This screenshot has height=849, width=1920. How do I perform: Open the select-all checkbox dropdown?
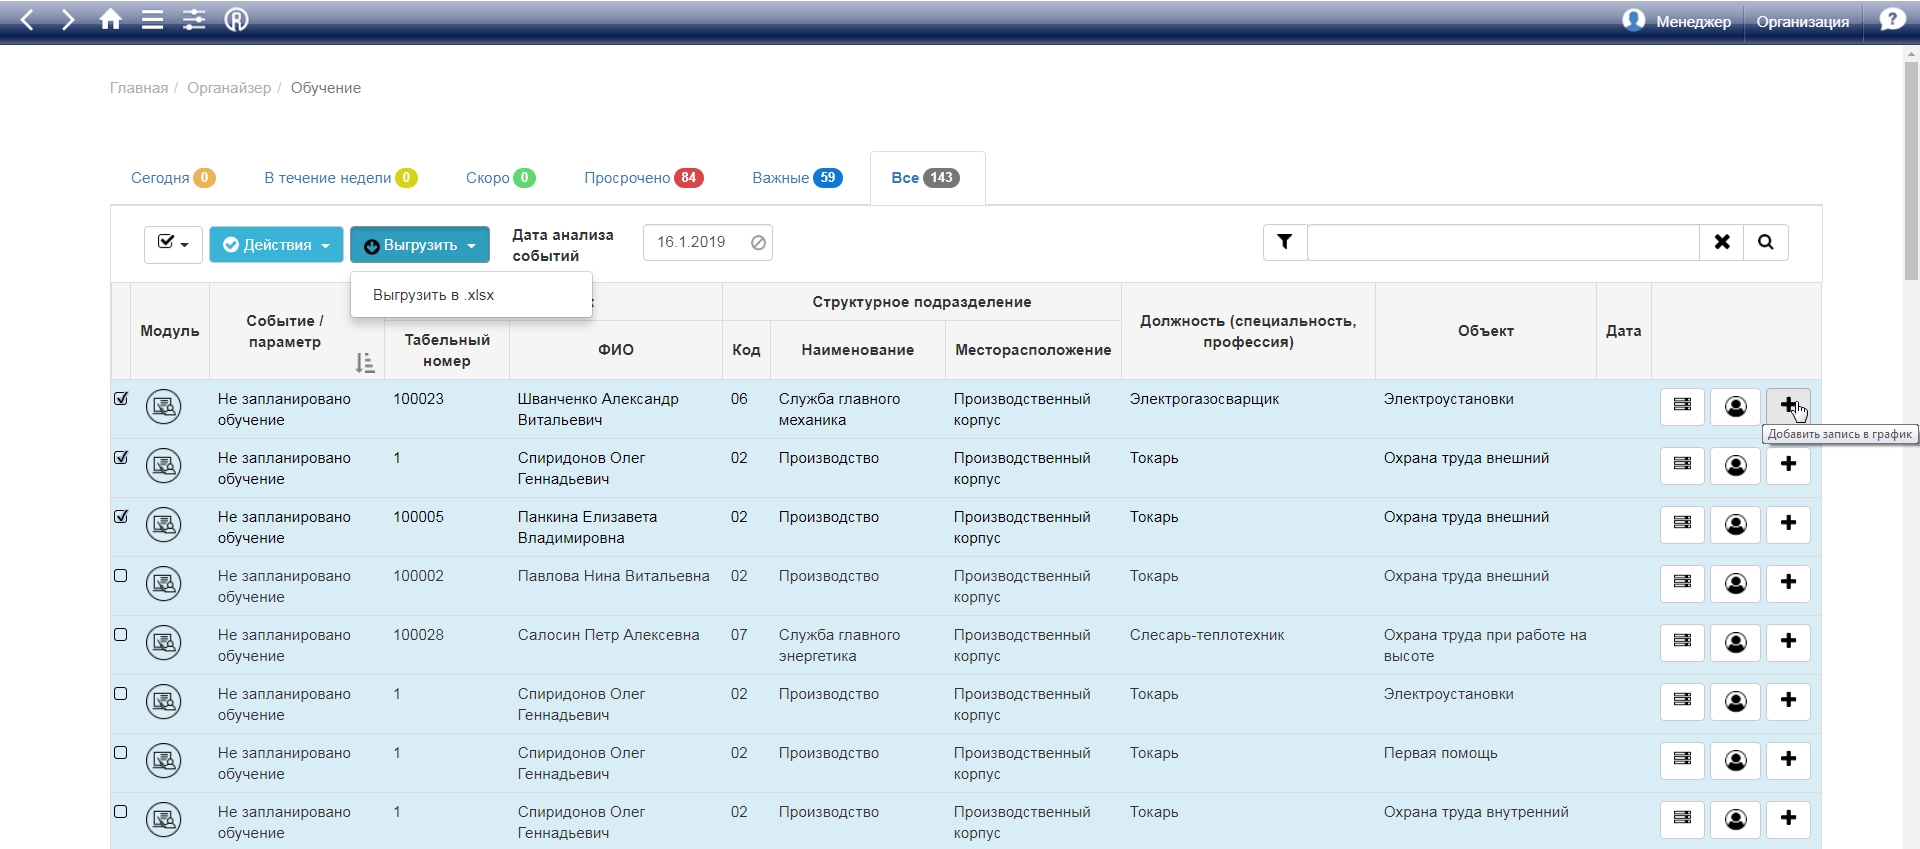(x=173, y=244)
